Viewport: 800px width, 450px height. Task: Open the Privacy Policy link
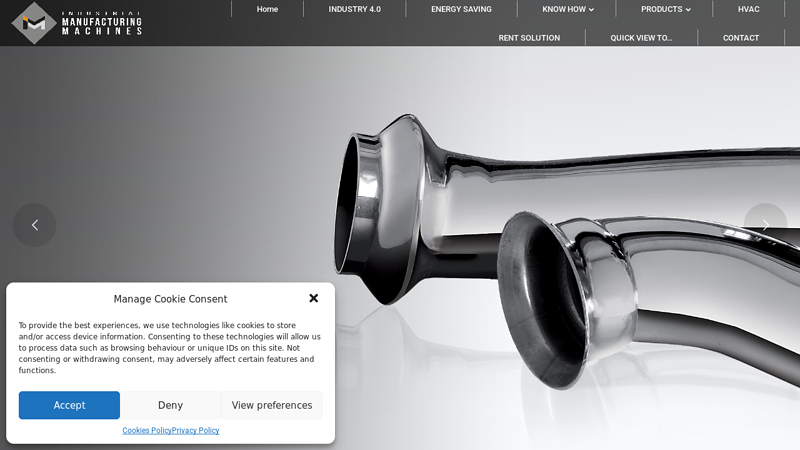(x=195, y=431)
